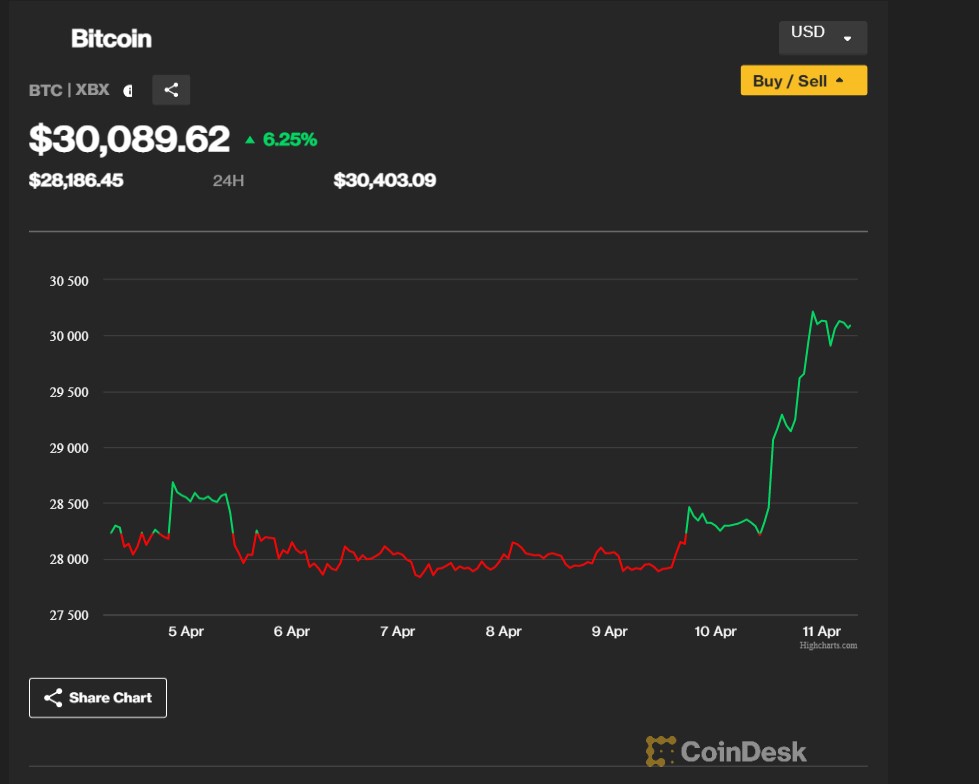The height and width of the screenshot is (784, 979).
Task: Click the 5 Apr date axis label
Action: tap(186, 631)
